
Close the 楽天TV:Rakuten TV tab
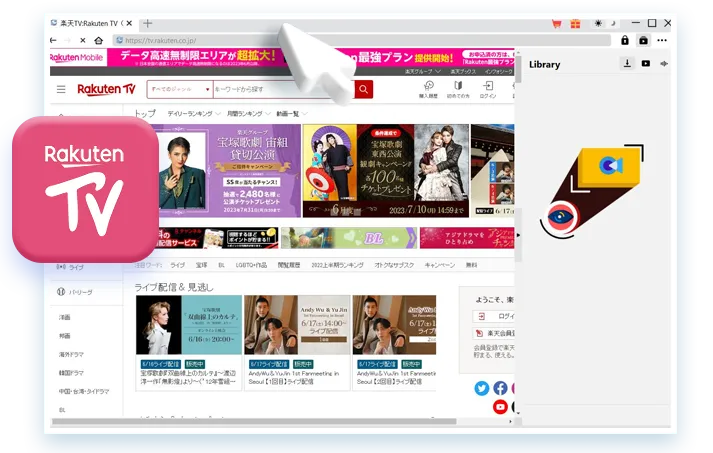pyautogui.click(x=129, y=23)
